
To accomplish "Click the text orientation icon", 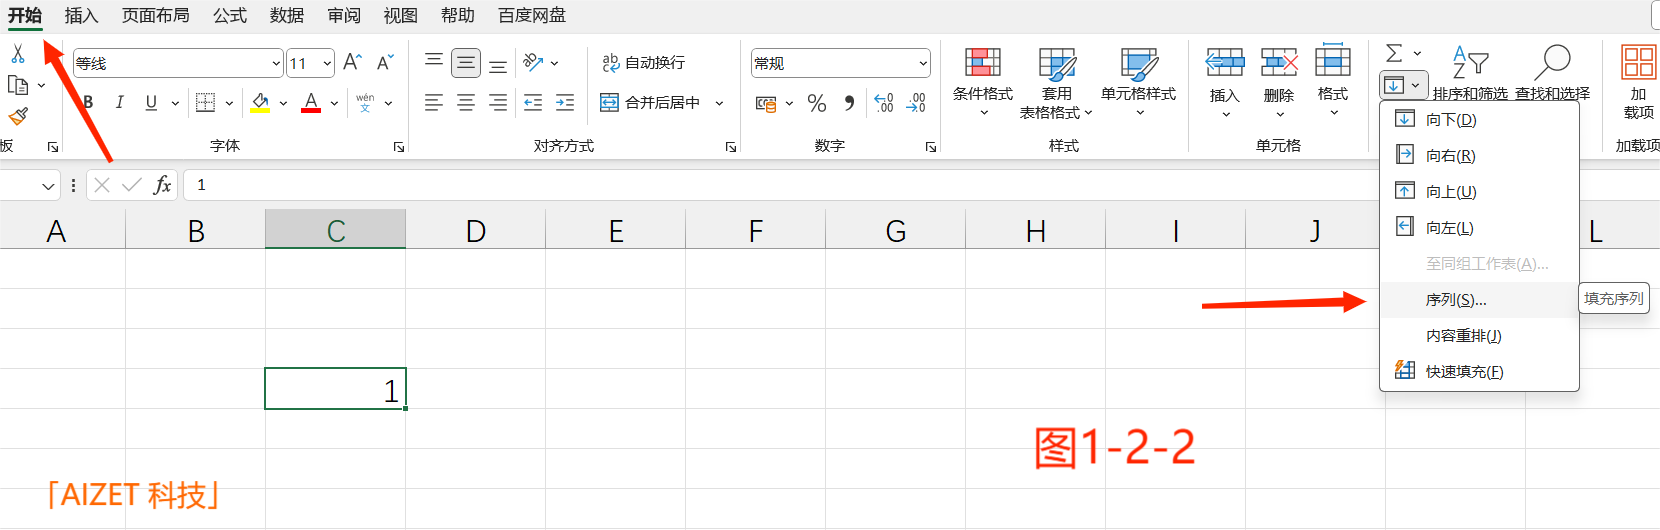I will (x=533, y=63).
